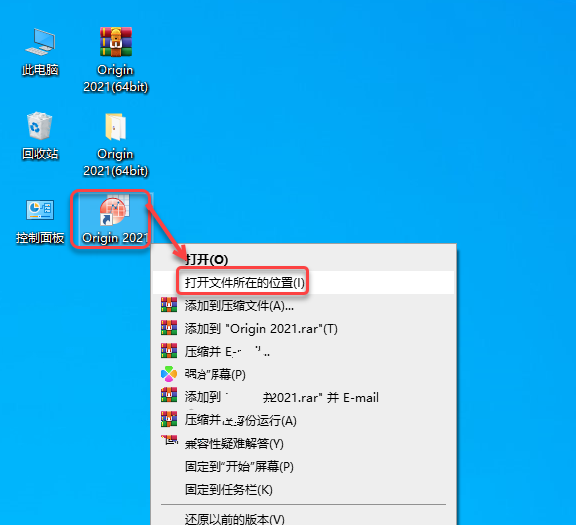Choose 兼容性疑难解答(Y) menu entry
576x525 pixels.
click(x=304, y=443)
